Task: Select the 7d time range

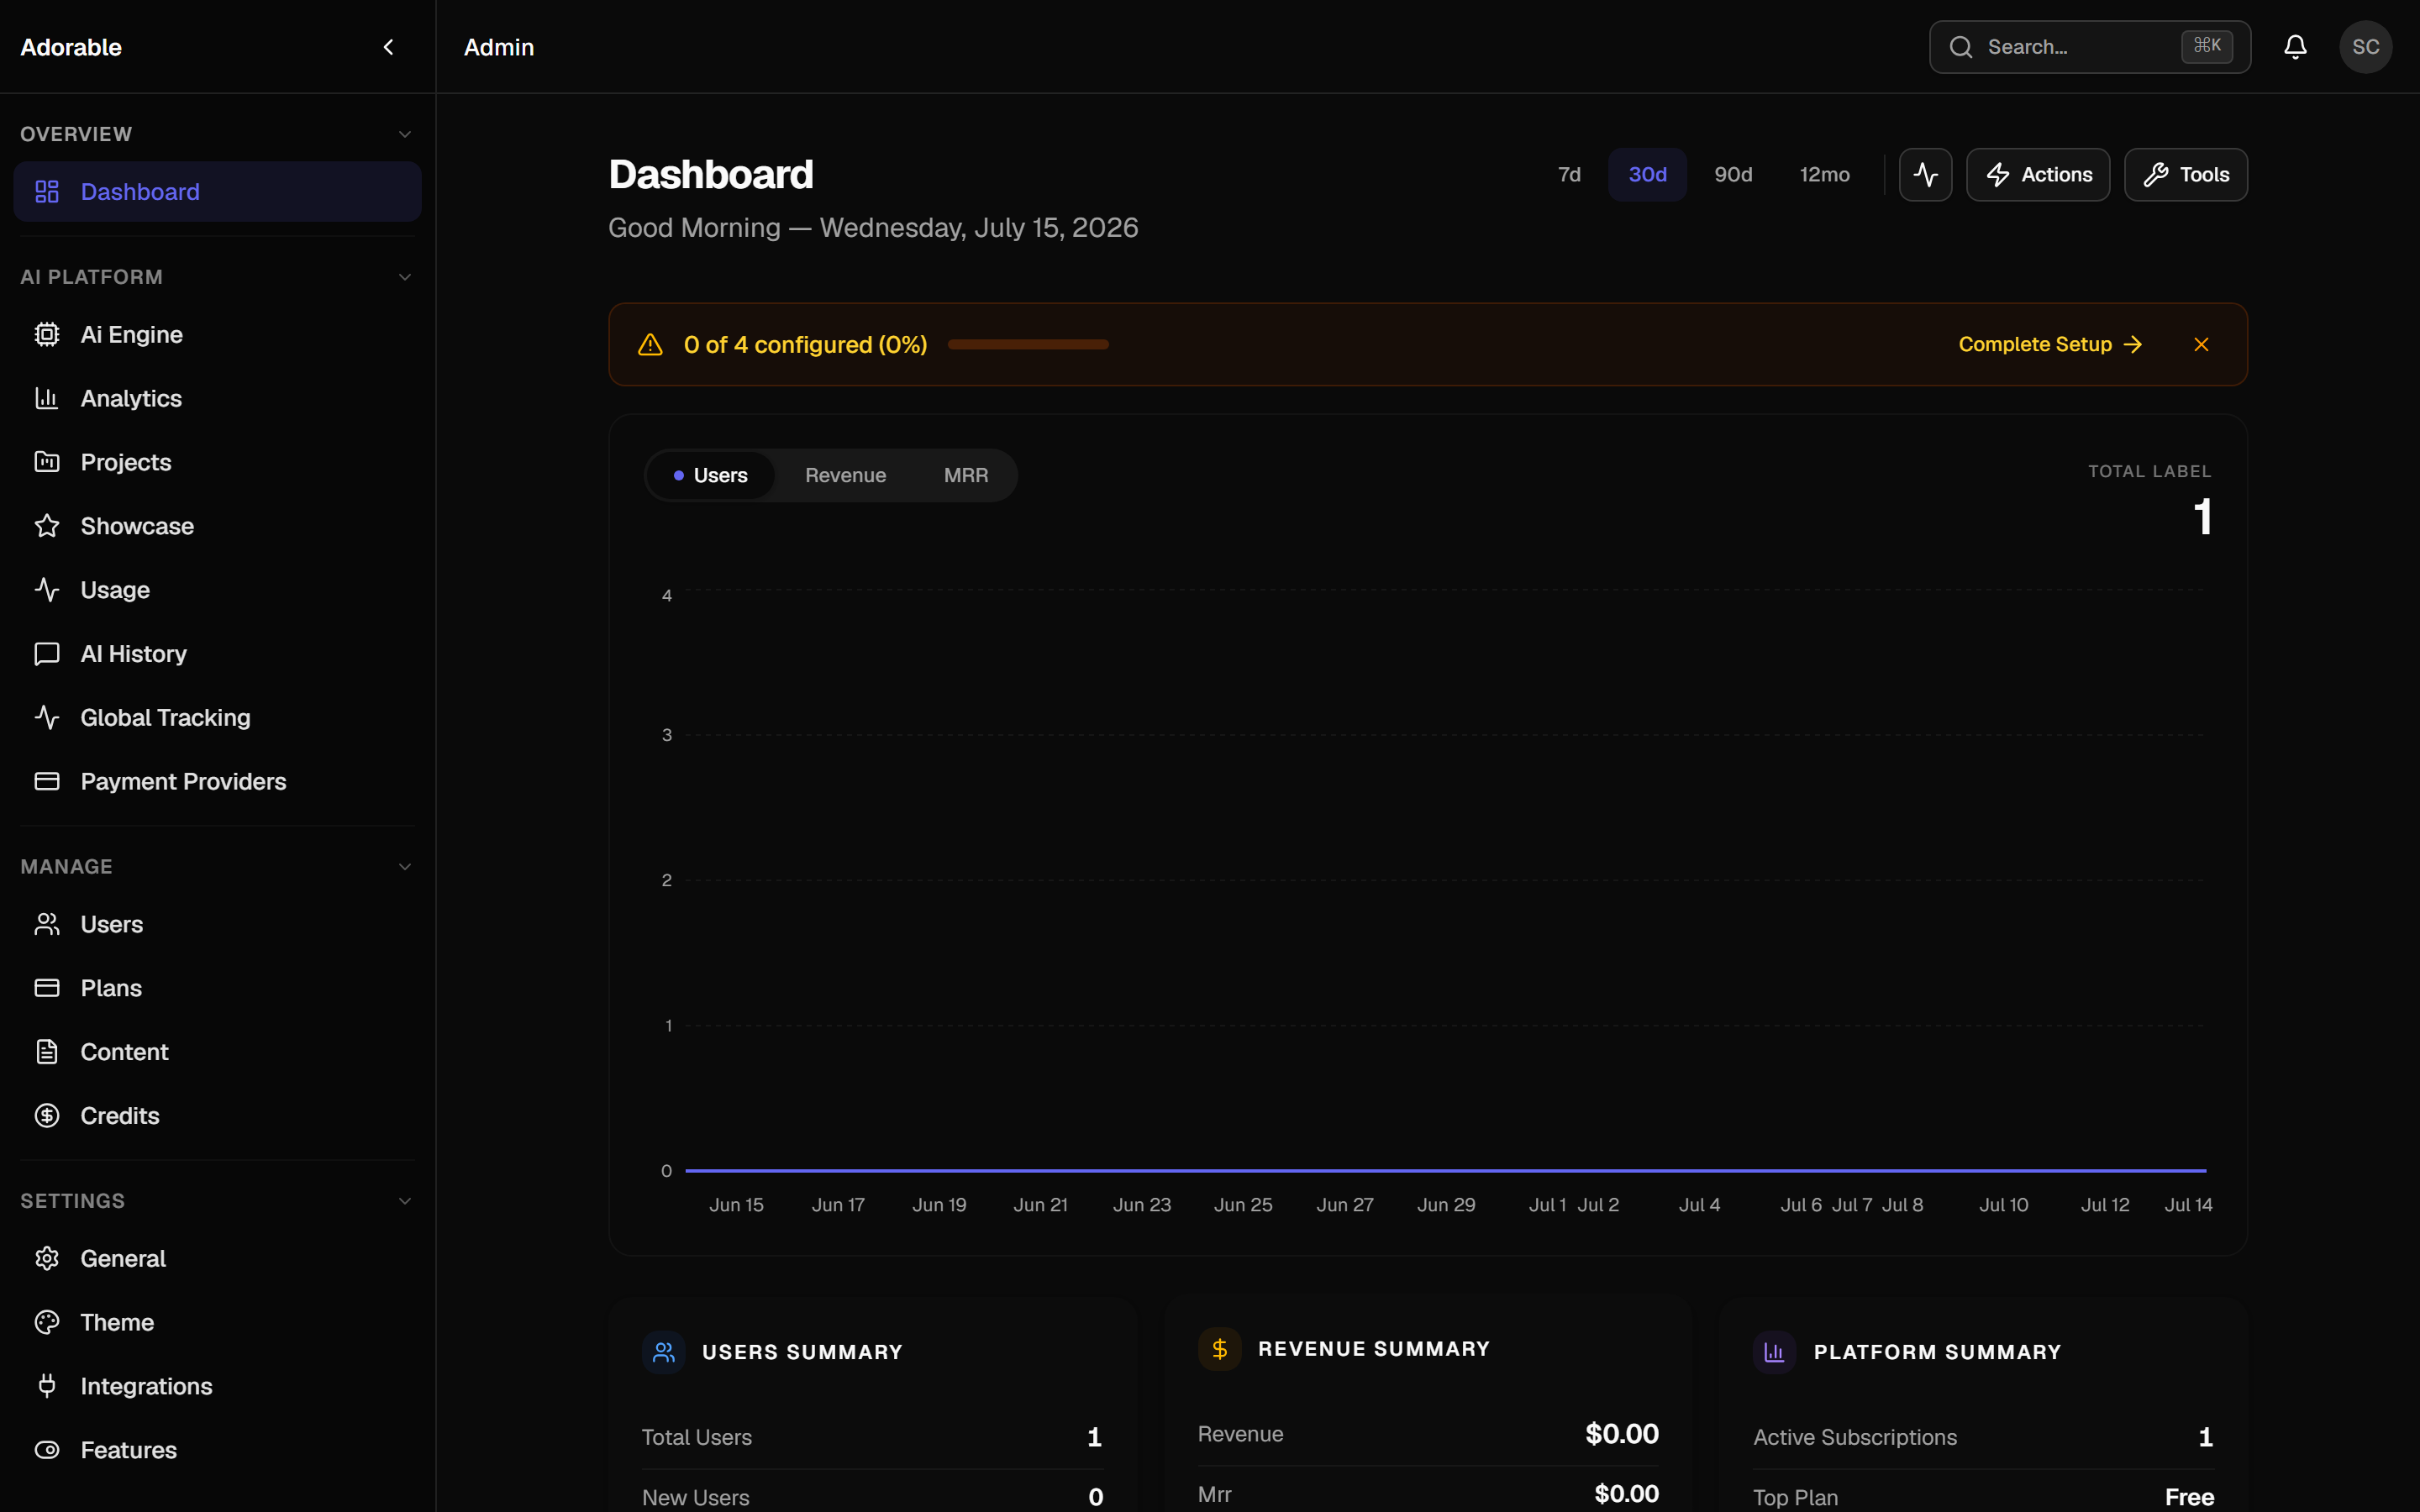Action: 1569,175
